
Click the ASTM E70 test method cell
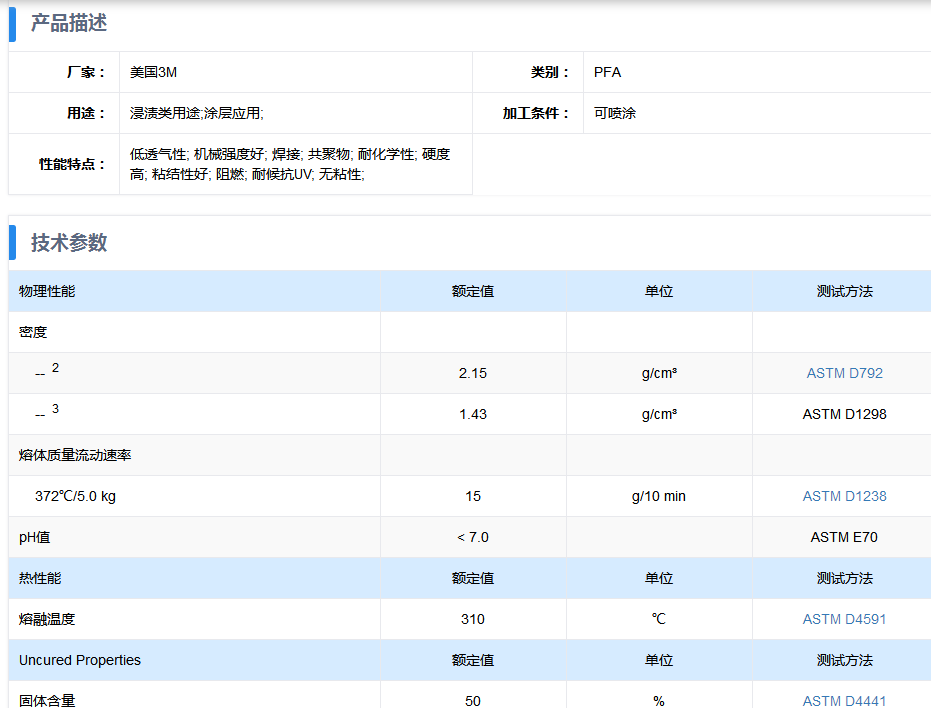[x=844, y=537]
